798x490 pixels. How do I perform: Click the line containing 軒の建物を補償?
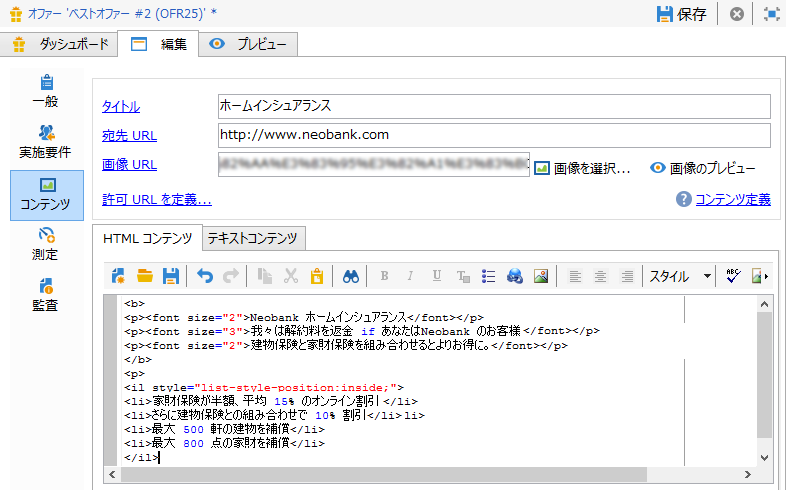pyautogui.click(x=224, y=429)
